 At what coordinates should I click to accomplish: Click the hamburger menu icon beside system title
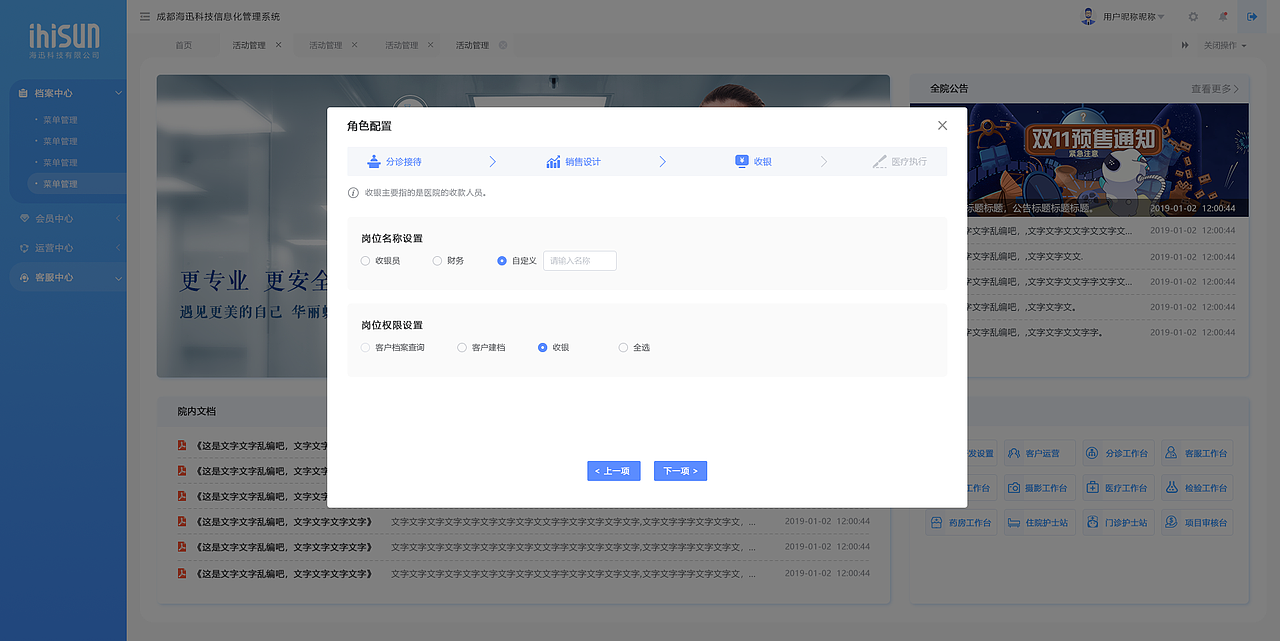pyautogui.click(x=143, y=16)
